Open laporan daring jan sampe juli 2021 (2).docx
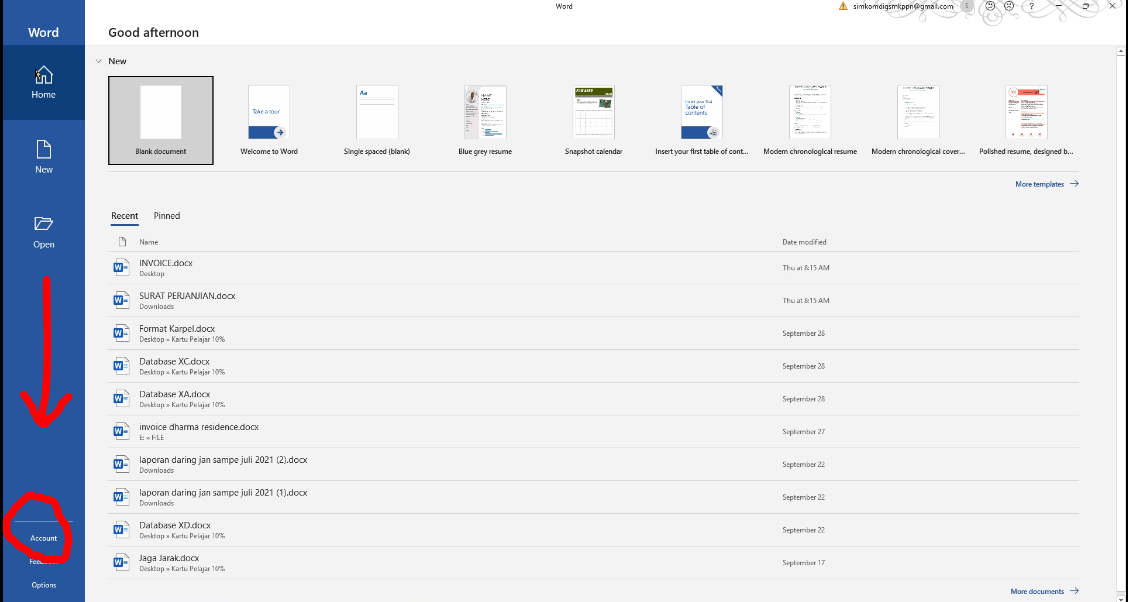1128x602 pixels. tap(223, 460)
